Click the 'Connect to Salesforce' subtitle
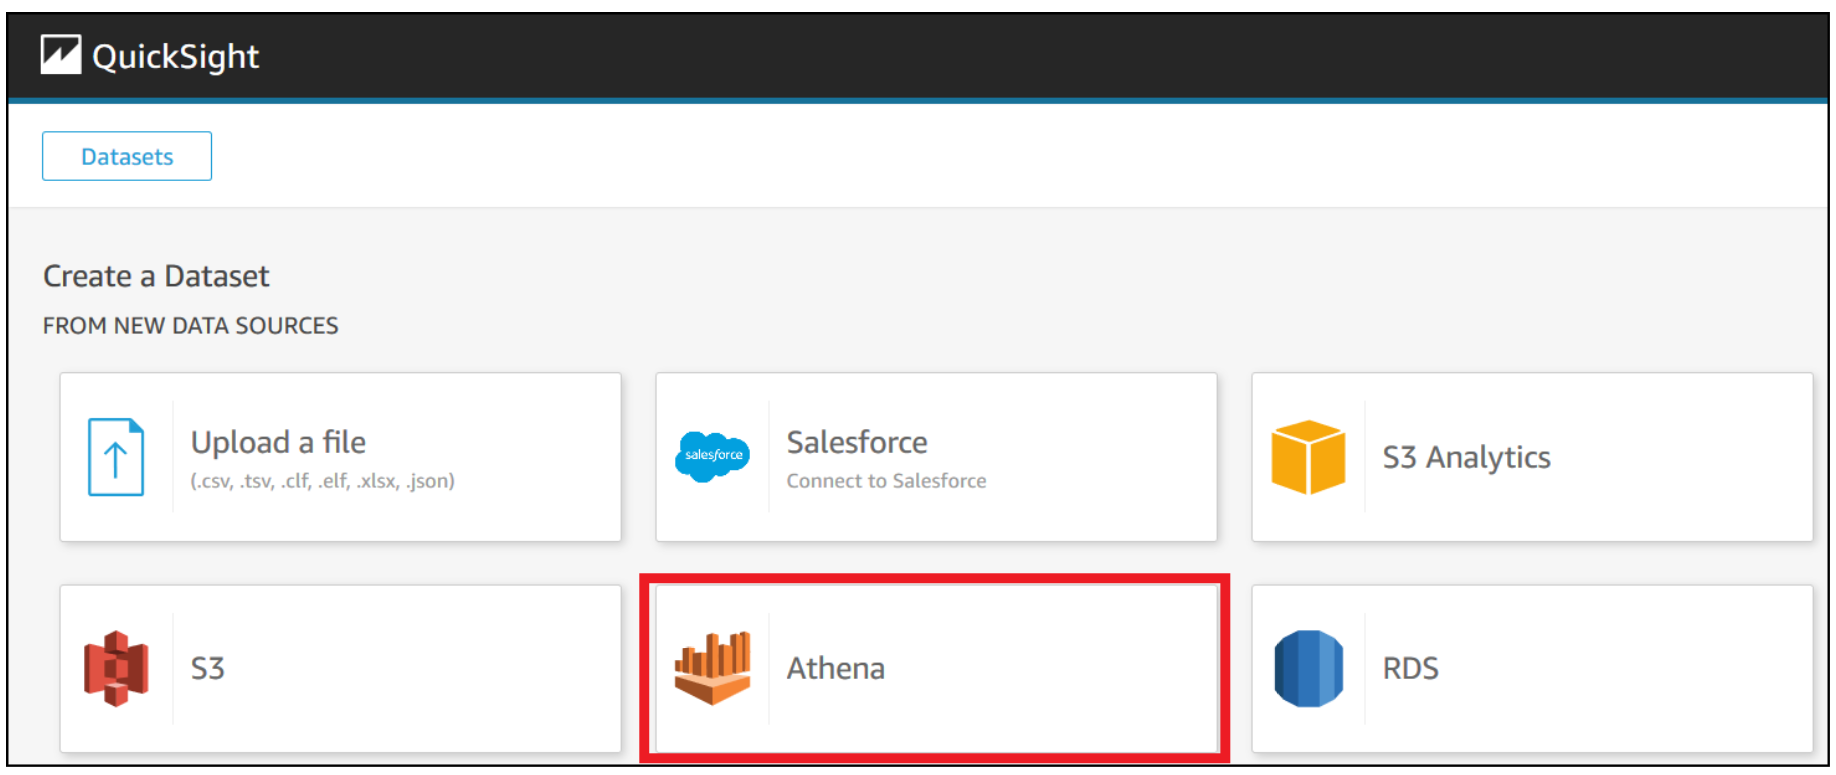Image resolution: width=1836 pixels, height=775 pixels. 886,481
